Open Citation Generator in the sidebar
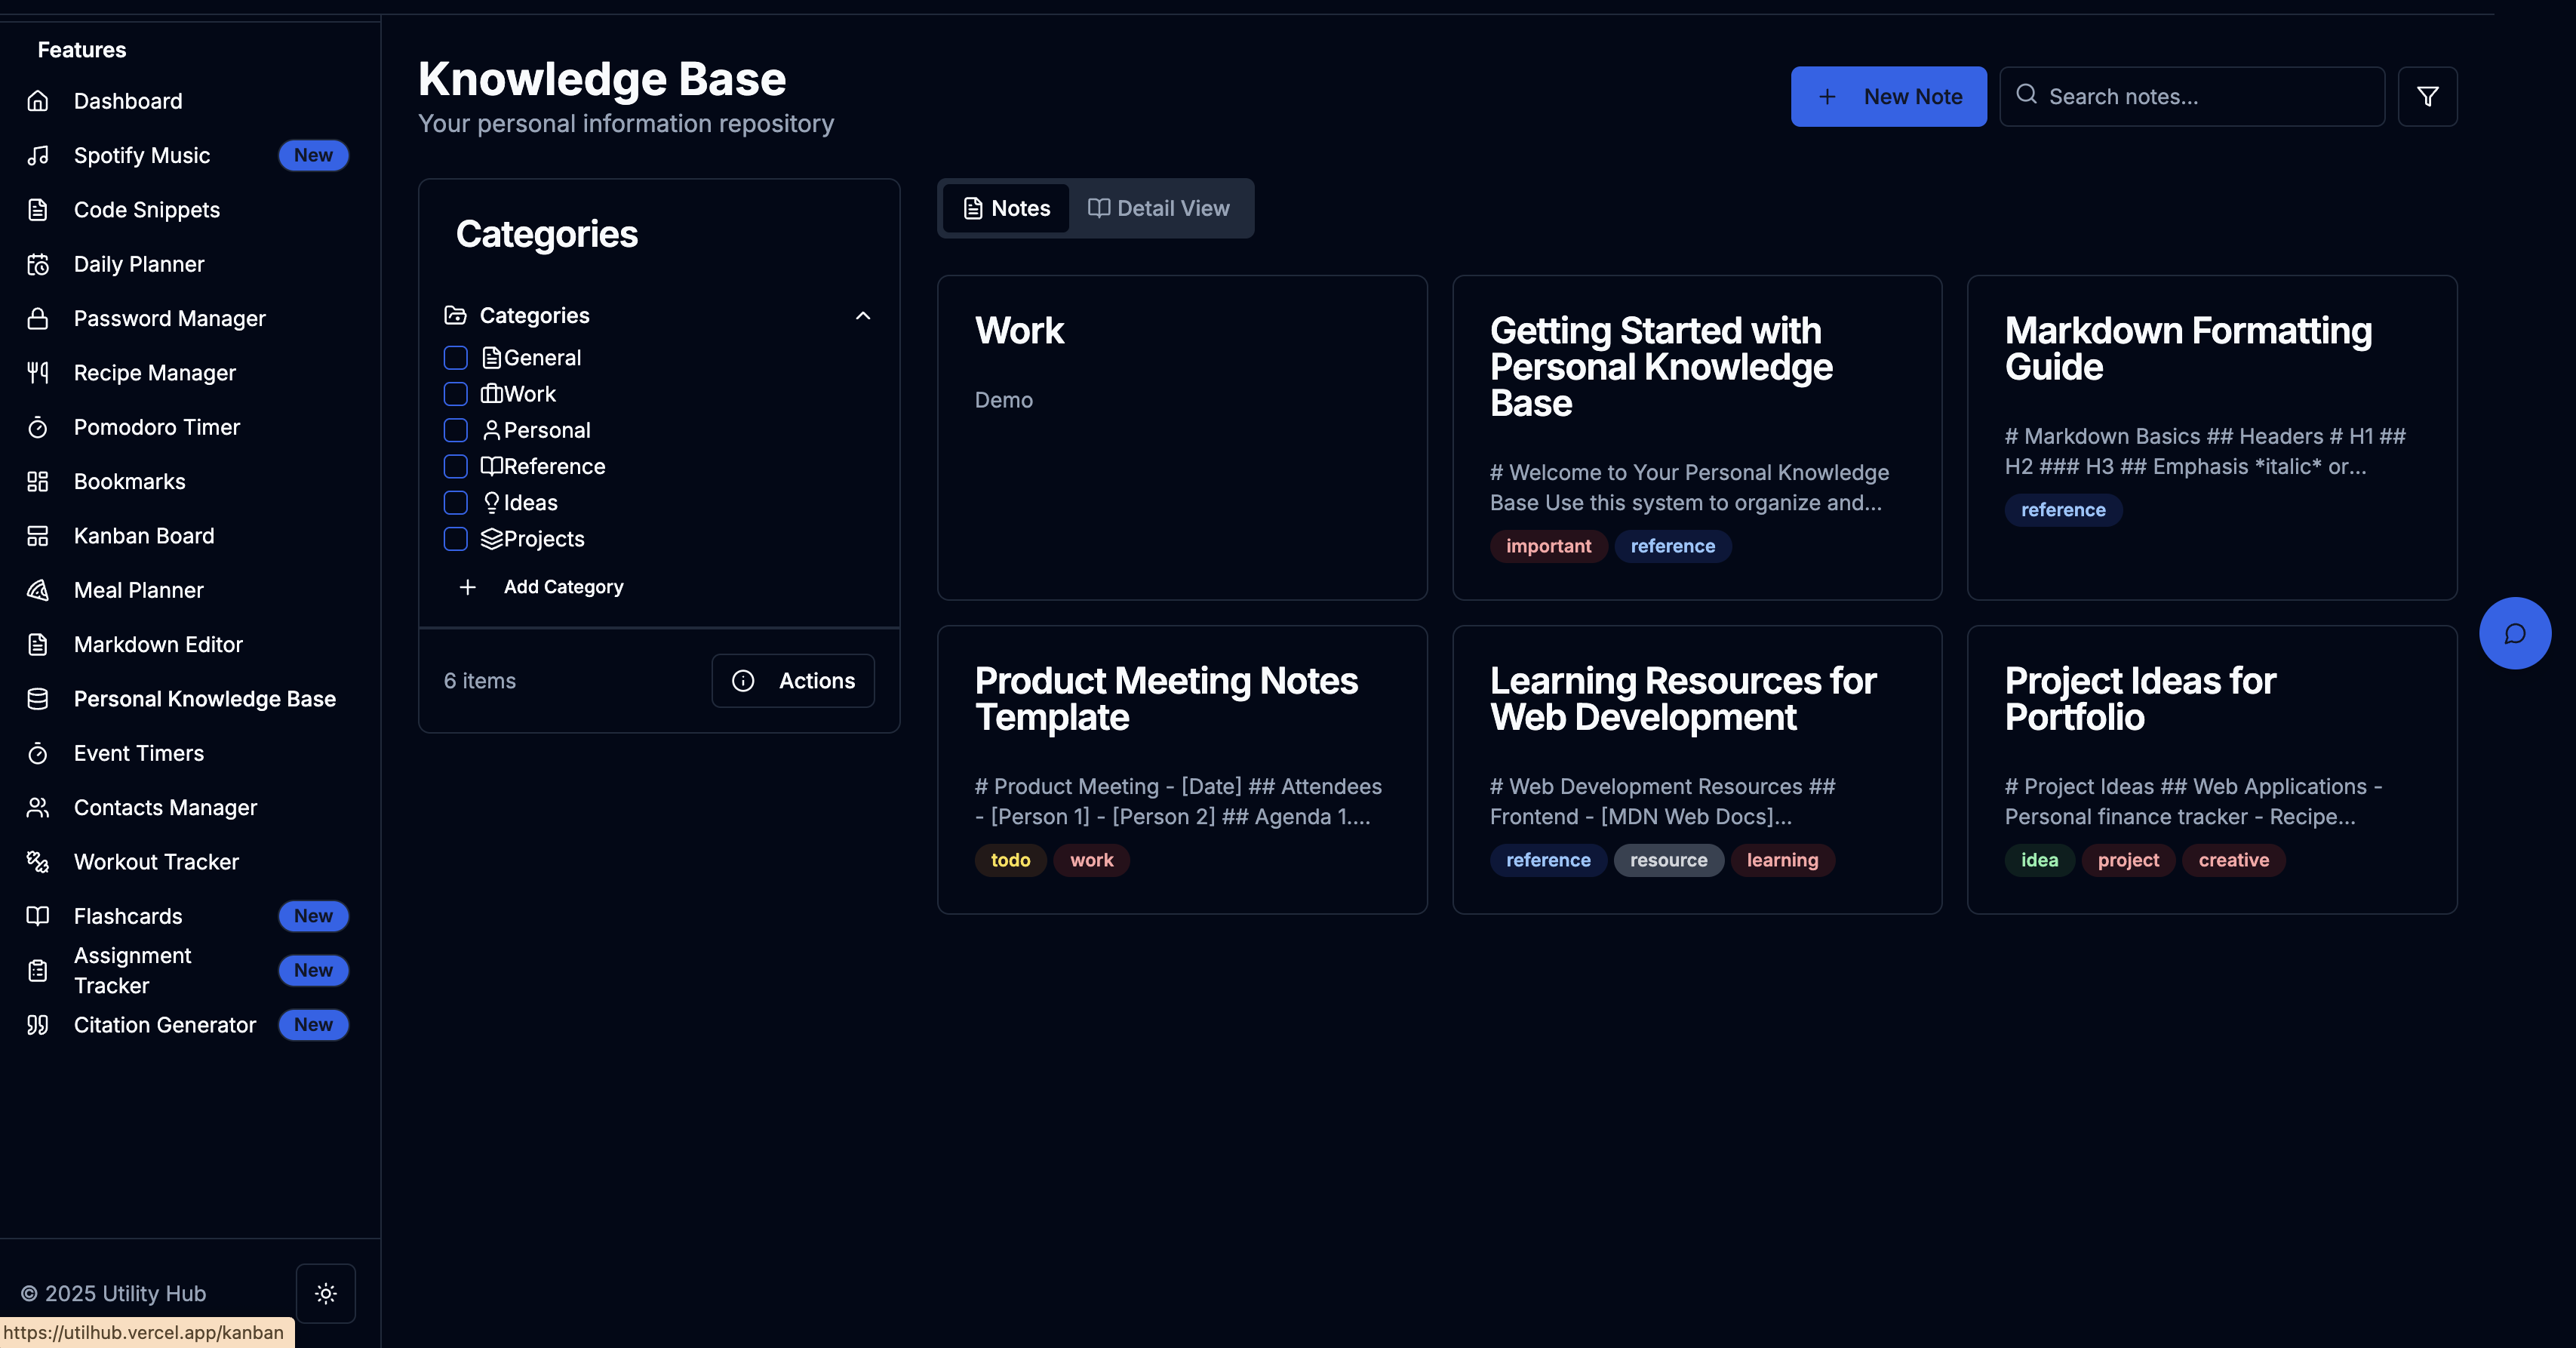2576x1348 pixels. pos(165,1025)
